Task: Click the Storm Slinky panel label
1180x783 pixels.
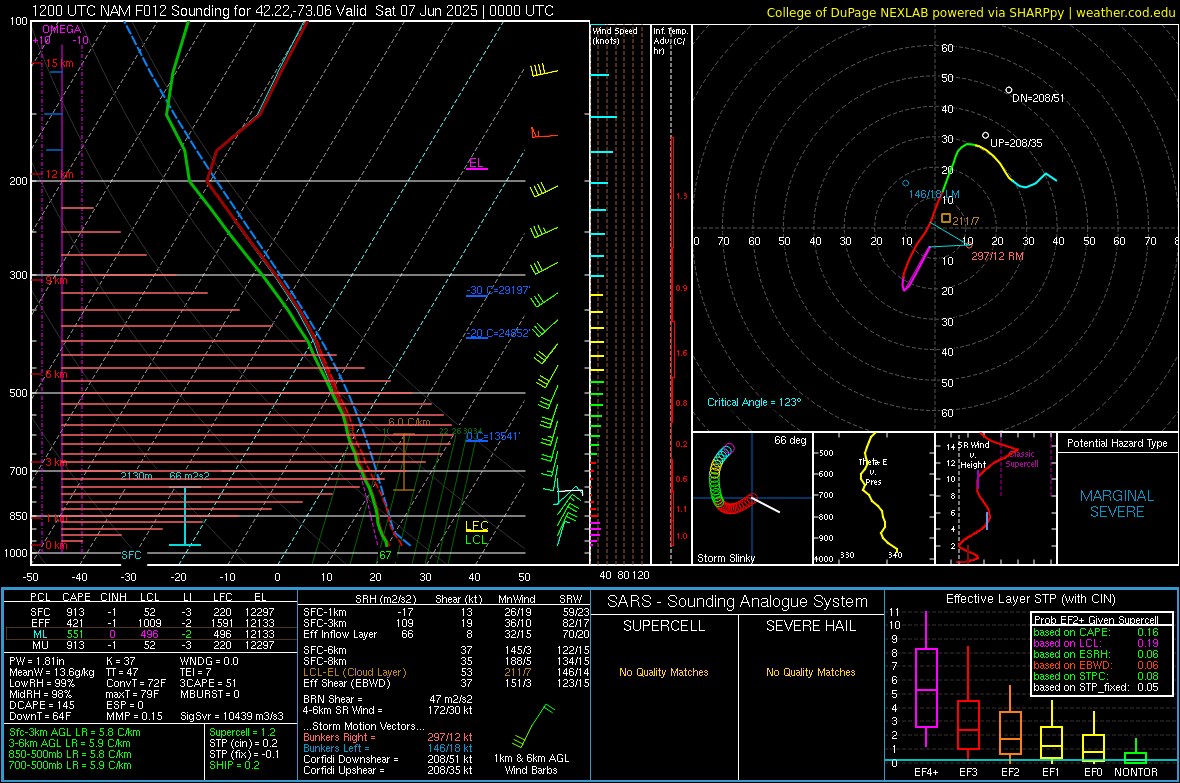Action: [725, 558]
